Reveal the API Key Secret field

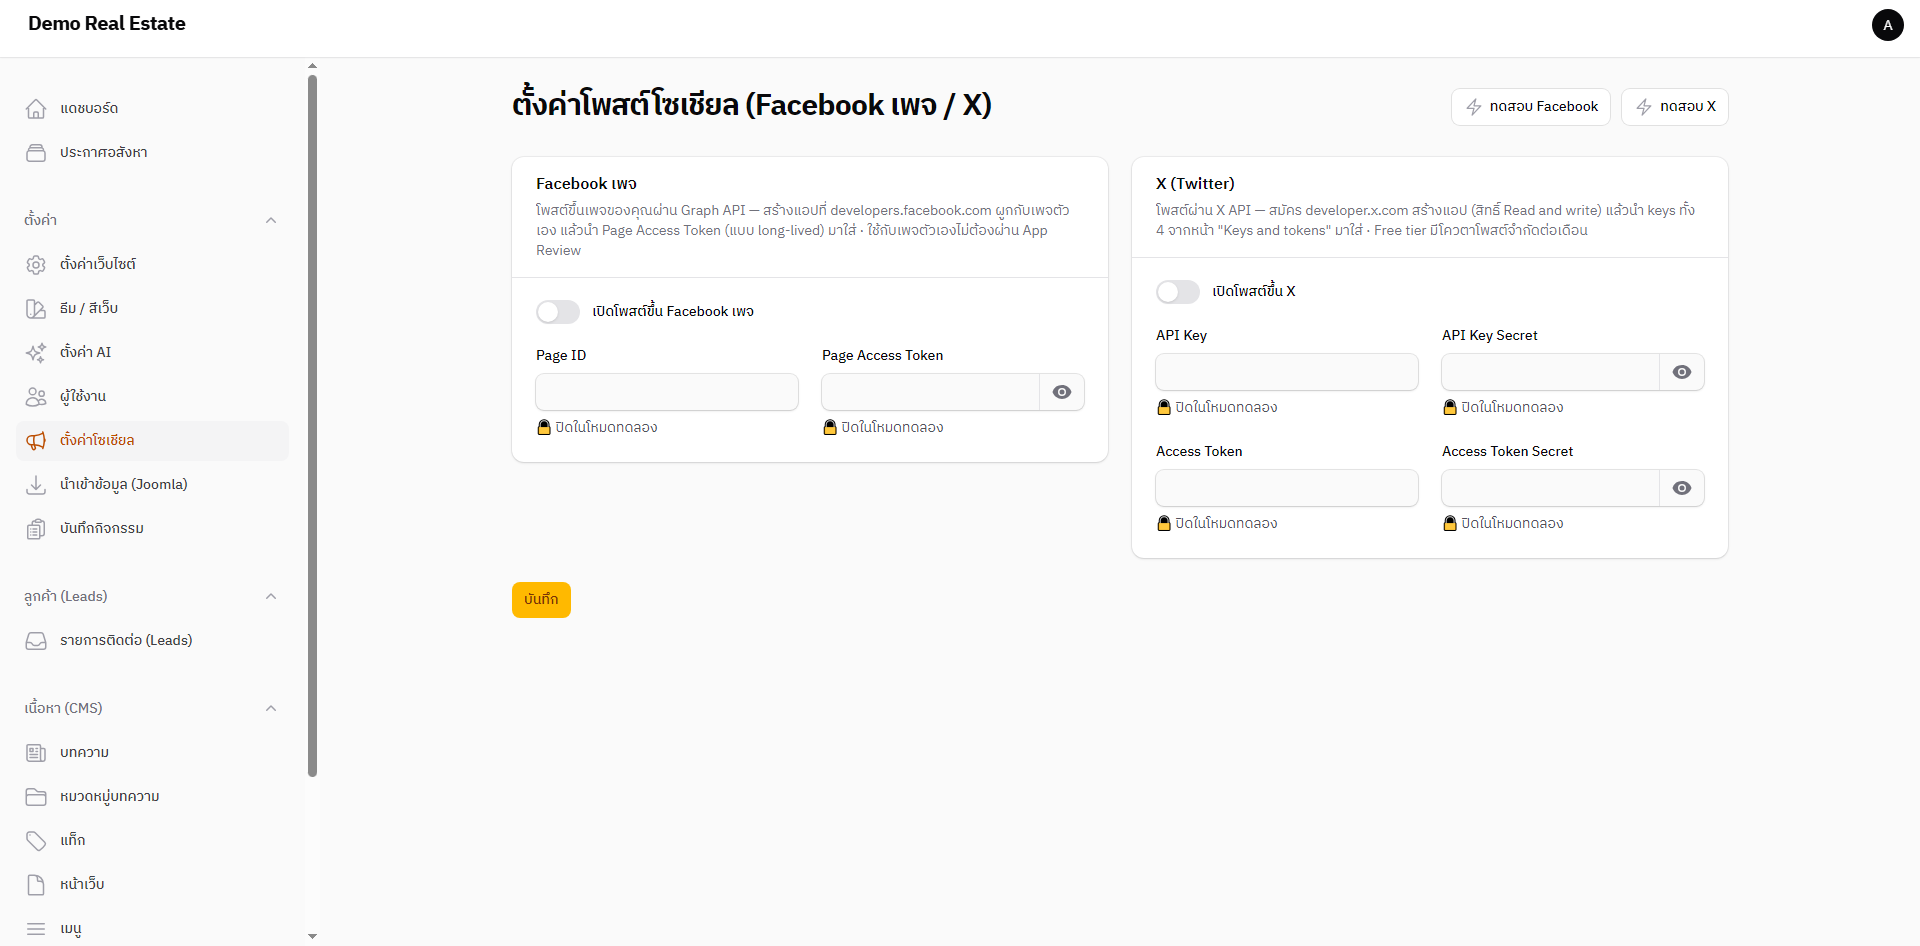coord(1682,372)
